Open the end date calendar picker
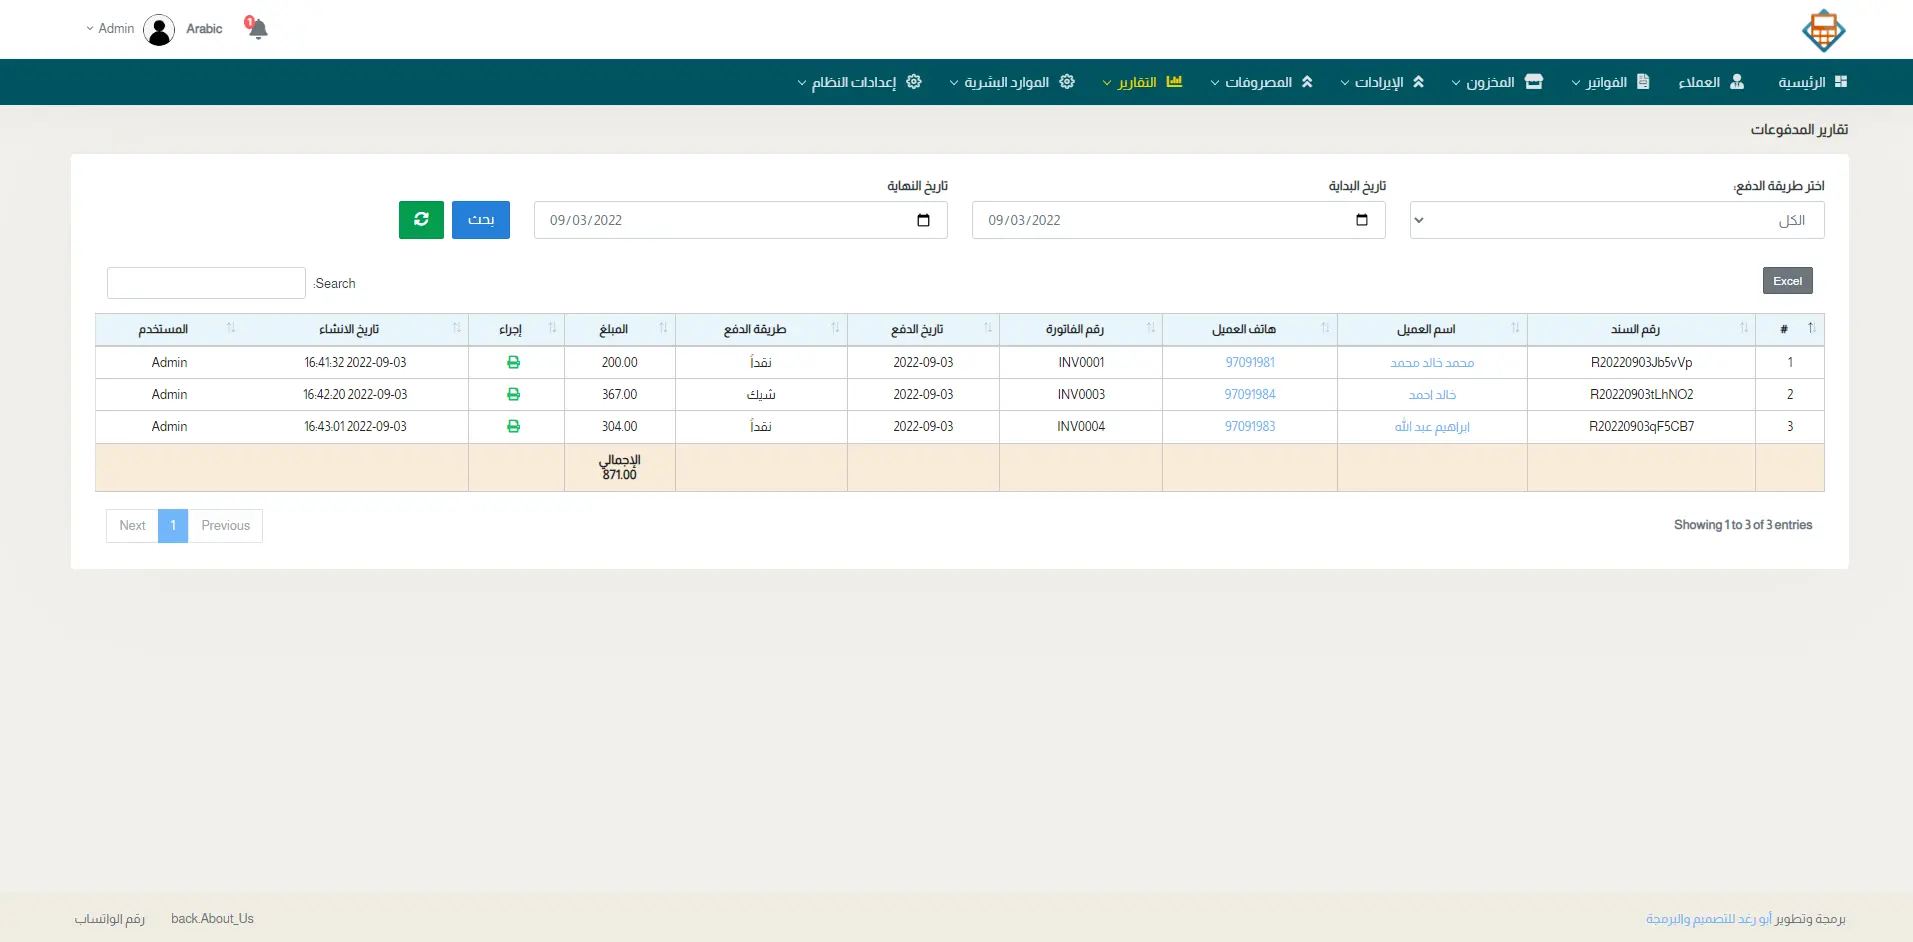Screen dimensions: 1913x942 click(x=923, y=220)
